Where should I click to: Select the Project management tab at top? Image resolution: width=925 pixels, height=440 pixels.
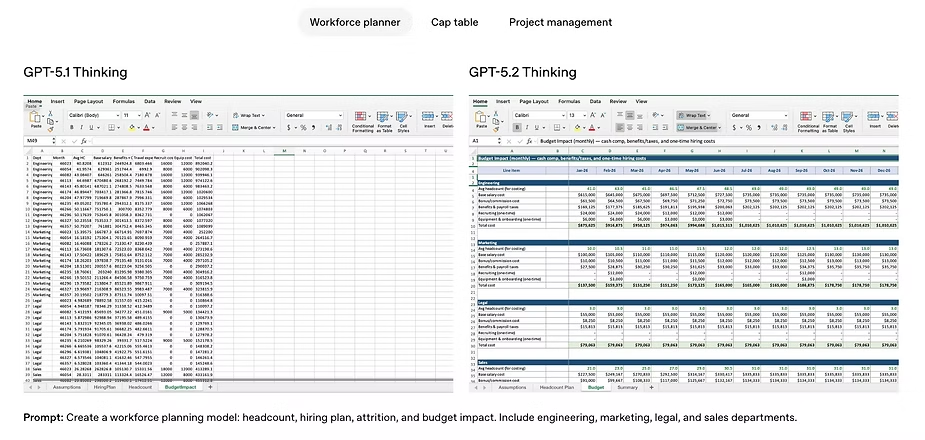[560, 22]
